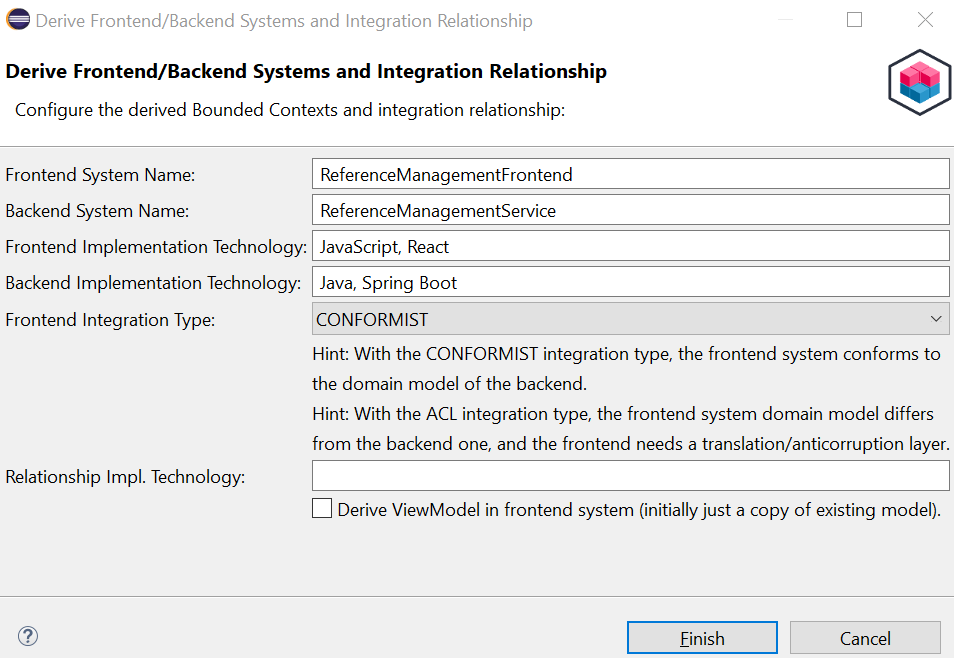Click the ACL integration hint text
The width and height of the screenshot is (954, 658).
pyautogui.click(x=630, y=428)
